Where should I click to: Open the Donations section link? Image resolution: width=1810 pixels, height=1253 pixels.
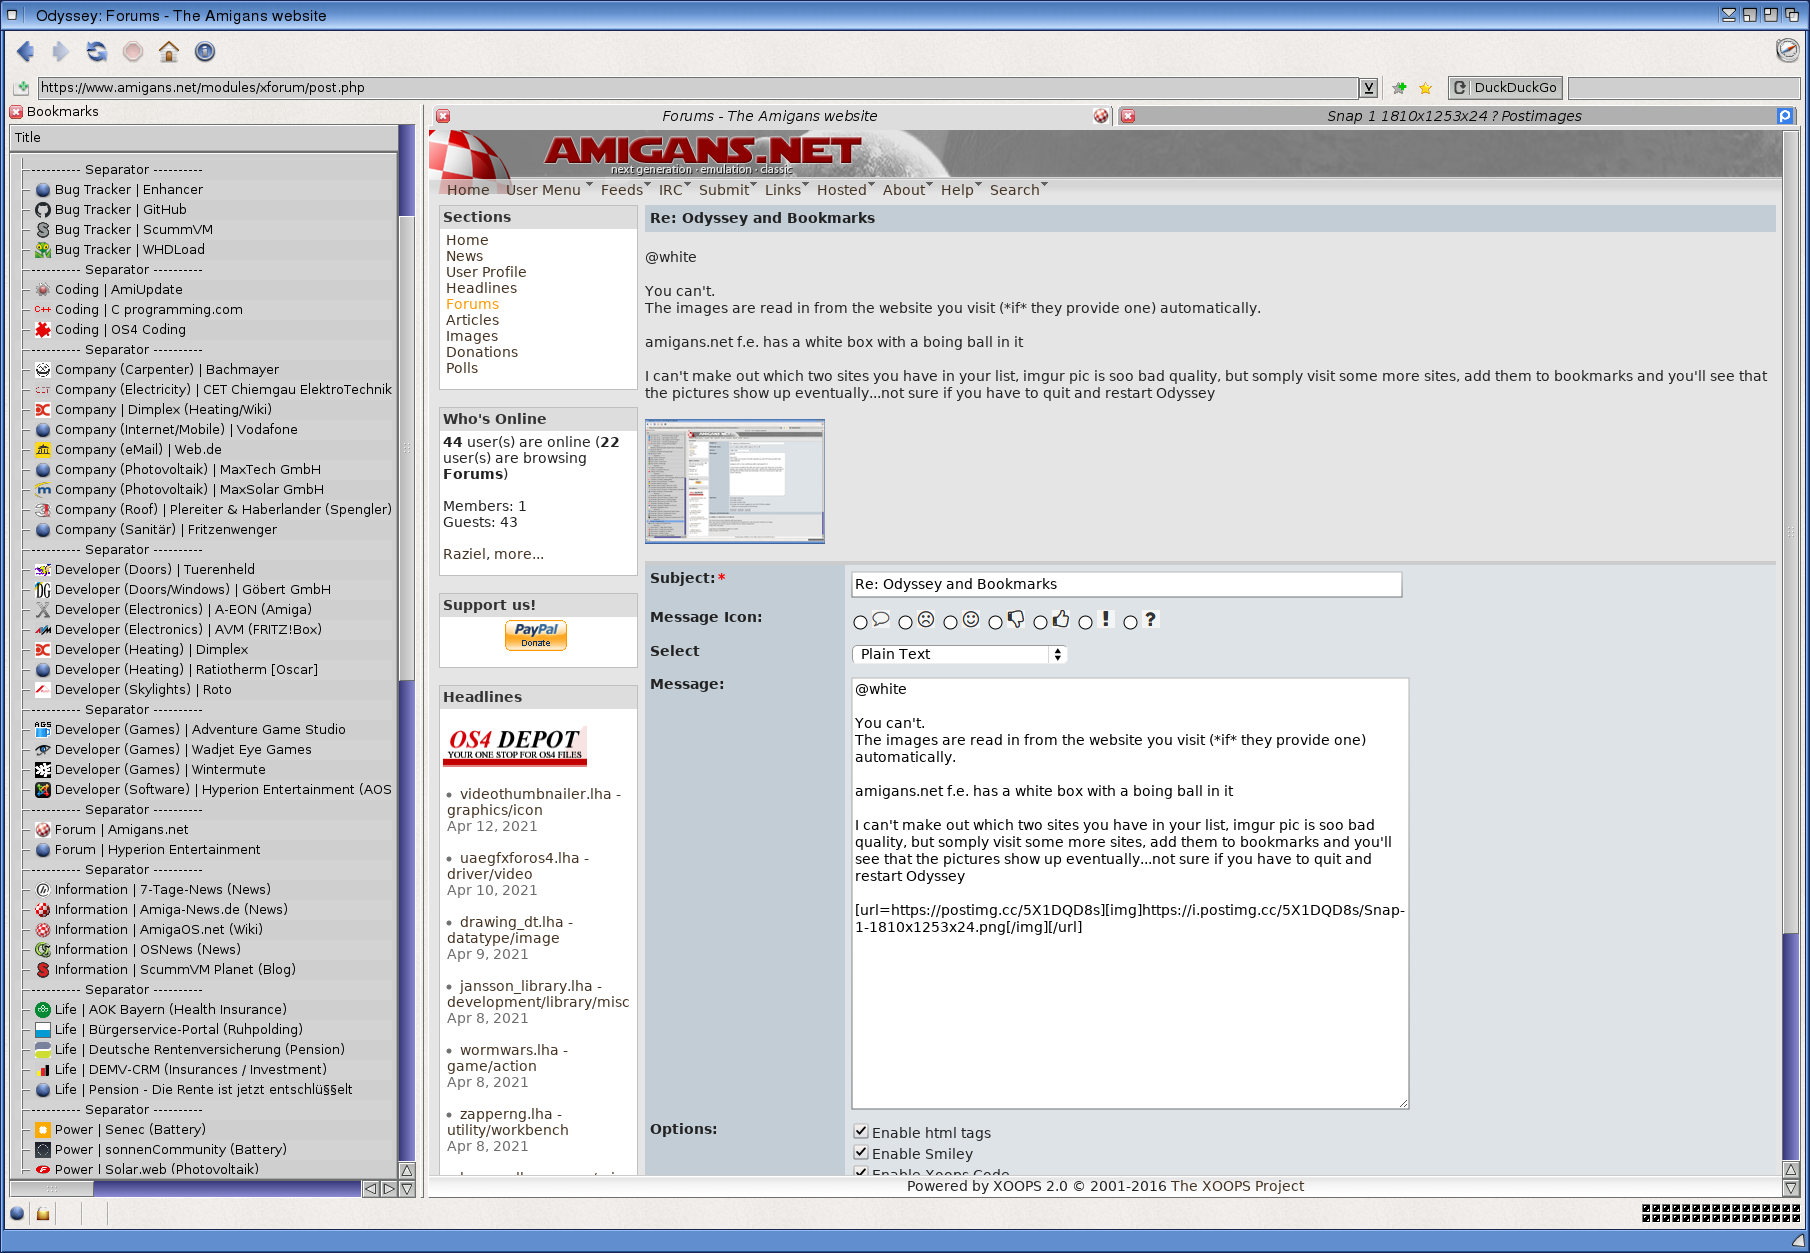pyautogui.click(x=482, y=352)
